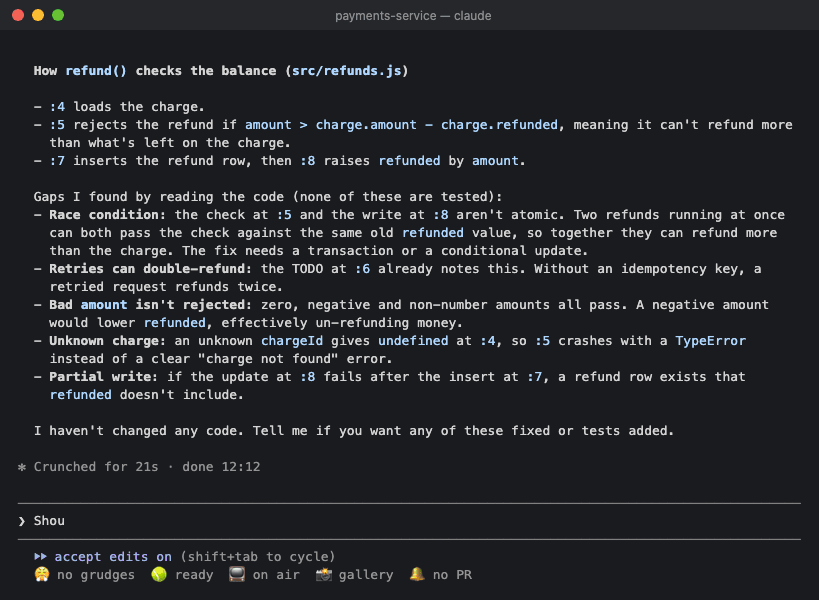
Task: Click the bell icon beside no PR
Action: coord(417,574)
